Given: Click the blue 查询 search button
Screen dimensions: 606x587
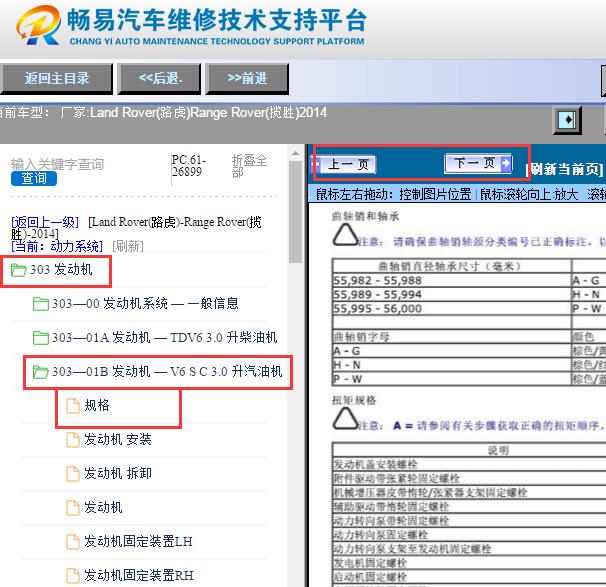Looking at the screenshot, I should (34, 178).
